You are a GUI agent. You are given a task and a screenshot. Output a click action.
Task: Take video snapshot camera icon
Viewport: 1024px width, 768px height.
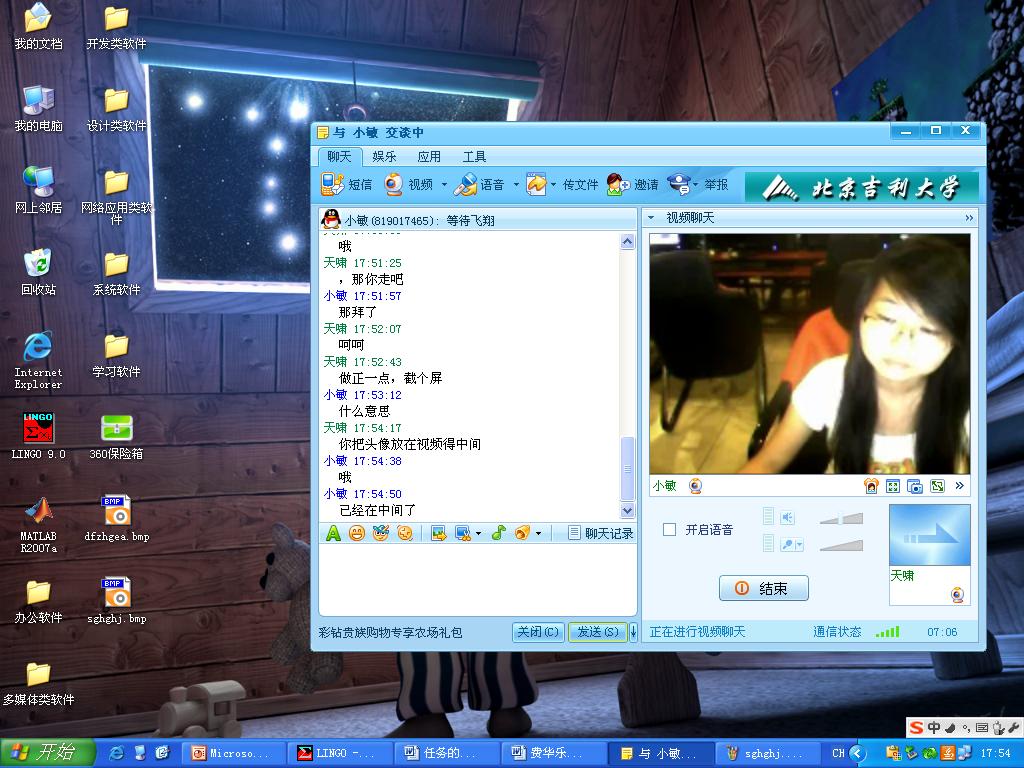tap(915, 487)
